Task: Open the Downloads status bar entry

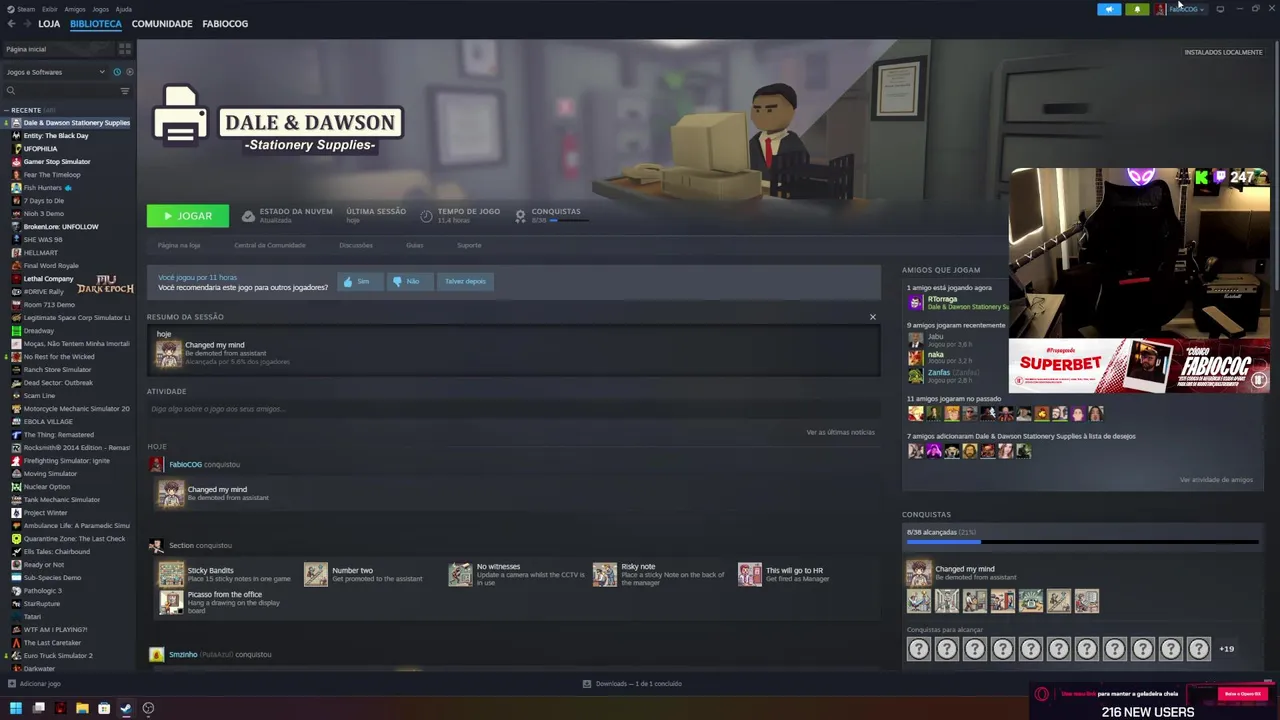Action: (632, 684)
